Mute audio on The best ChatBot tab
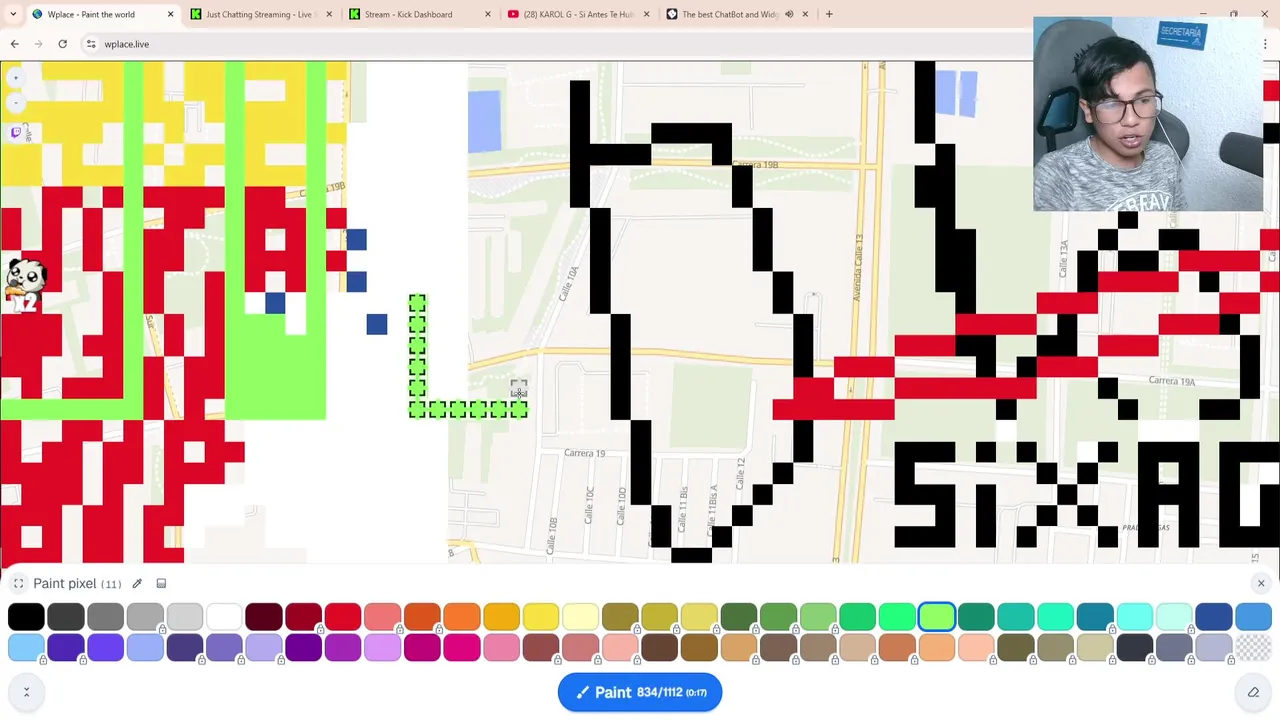This screenshot has width=1280, height=720. coord(789,14)
